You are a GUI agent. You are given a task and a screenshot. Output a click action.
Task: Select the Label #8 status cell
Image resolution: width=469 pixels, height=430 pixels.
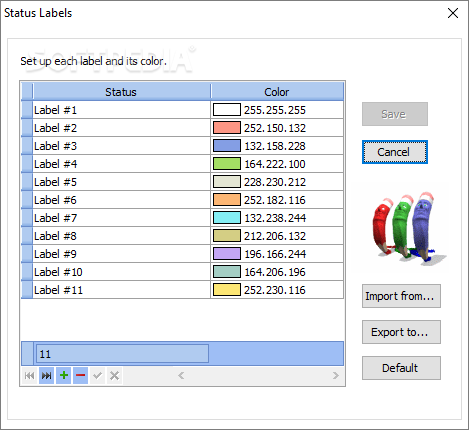point(121,236)
